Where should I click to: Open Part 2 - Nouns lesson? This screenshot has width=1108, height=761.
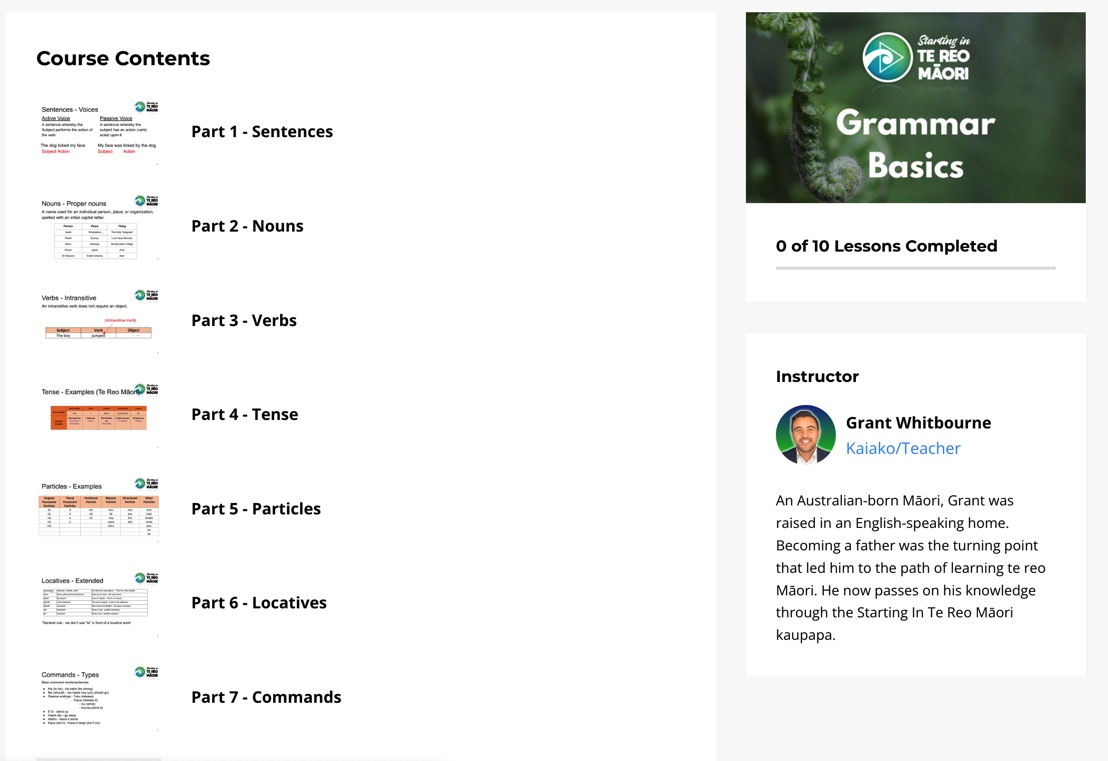point(247,226)
